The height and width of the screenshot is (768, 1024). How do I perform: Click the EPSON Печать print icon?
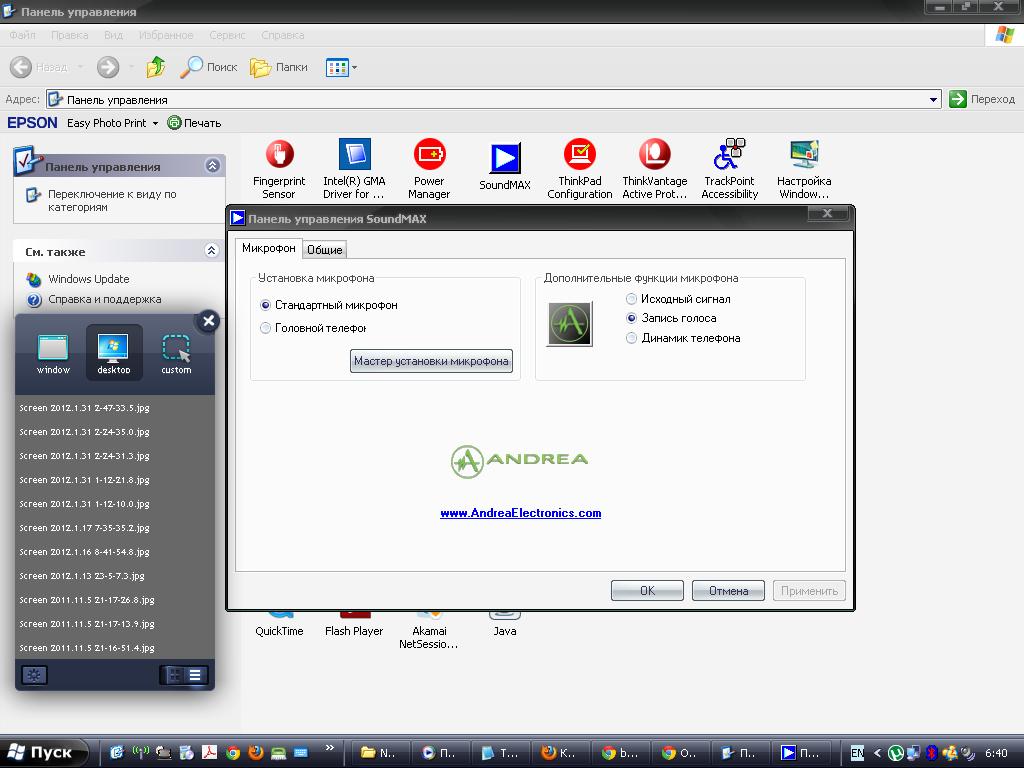(x=195, y=123)
